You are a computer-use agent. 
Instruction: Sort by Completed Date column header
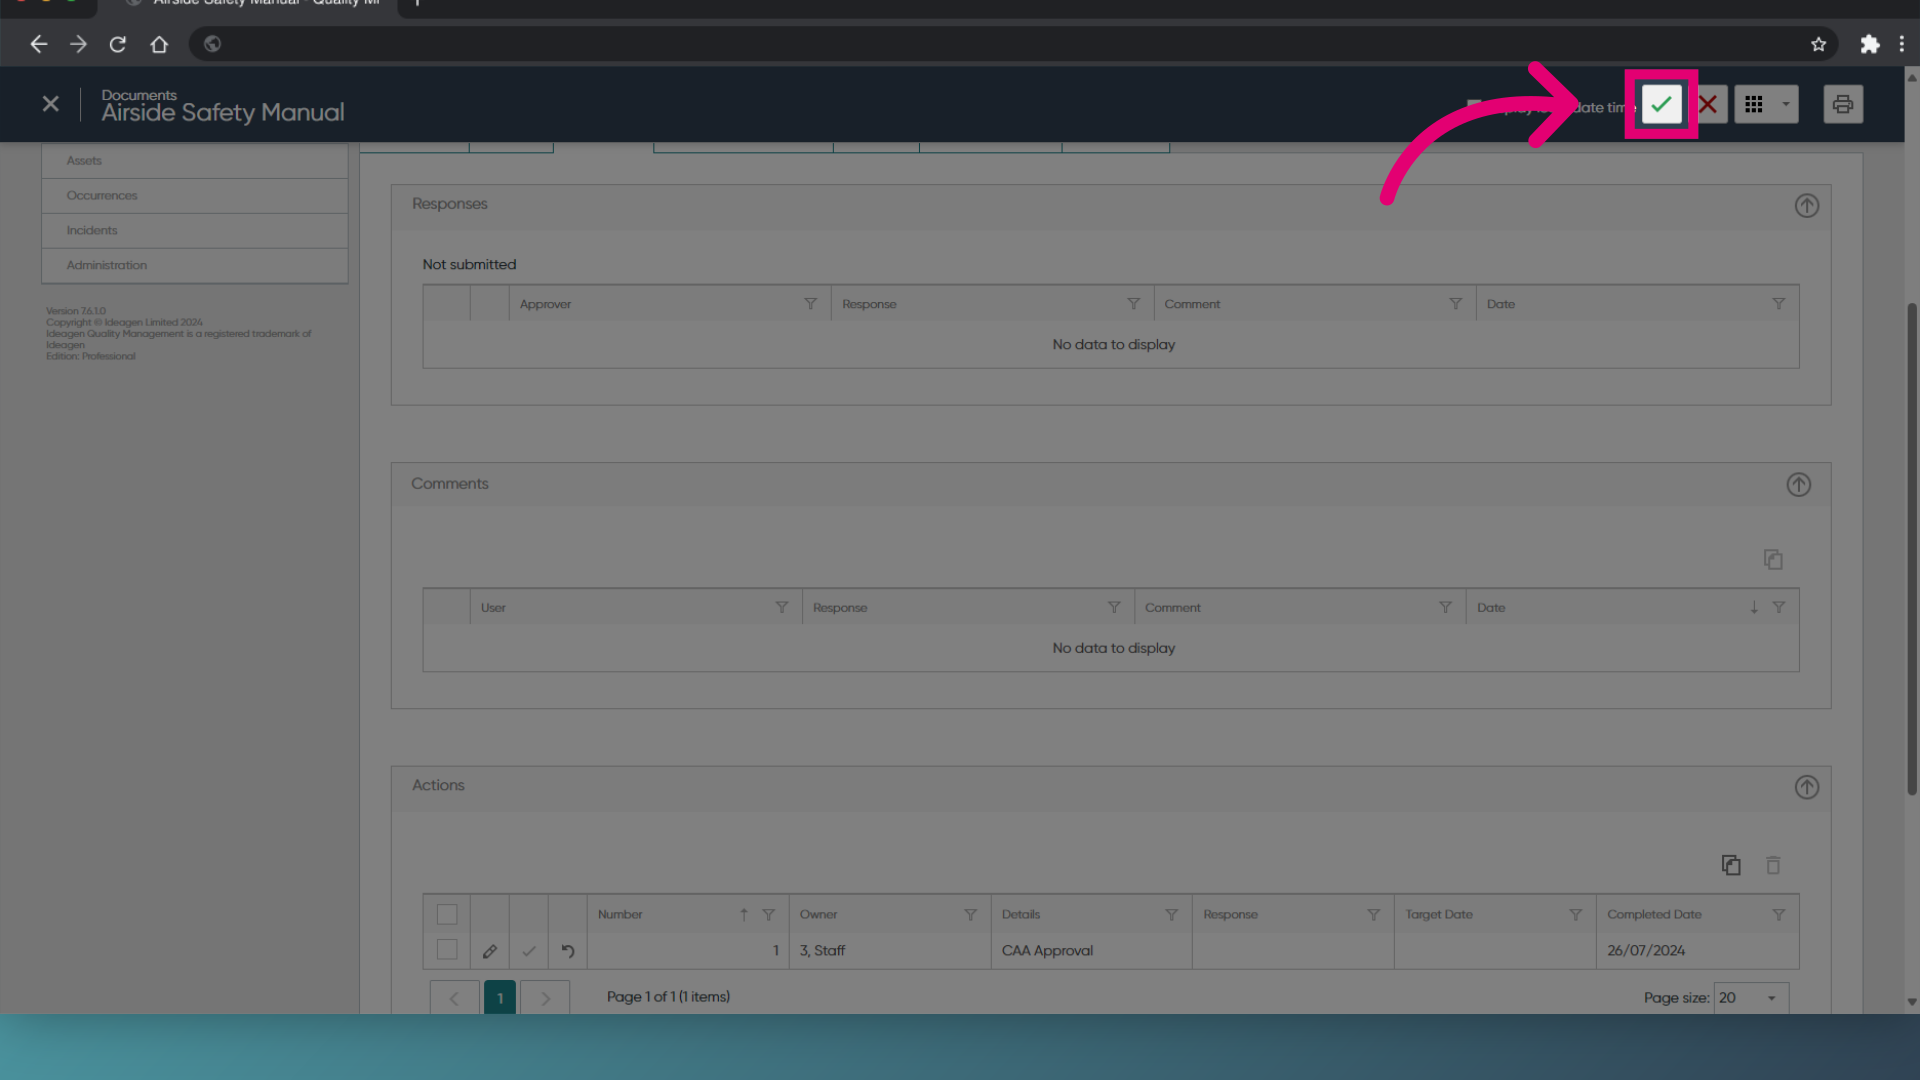1654,915
